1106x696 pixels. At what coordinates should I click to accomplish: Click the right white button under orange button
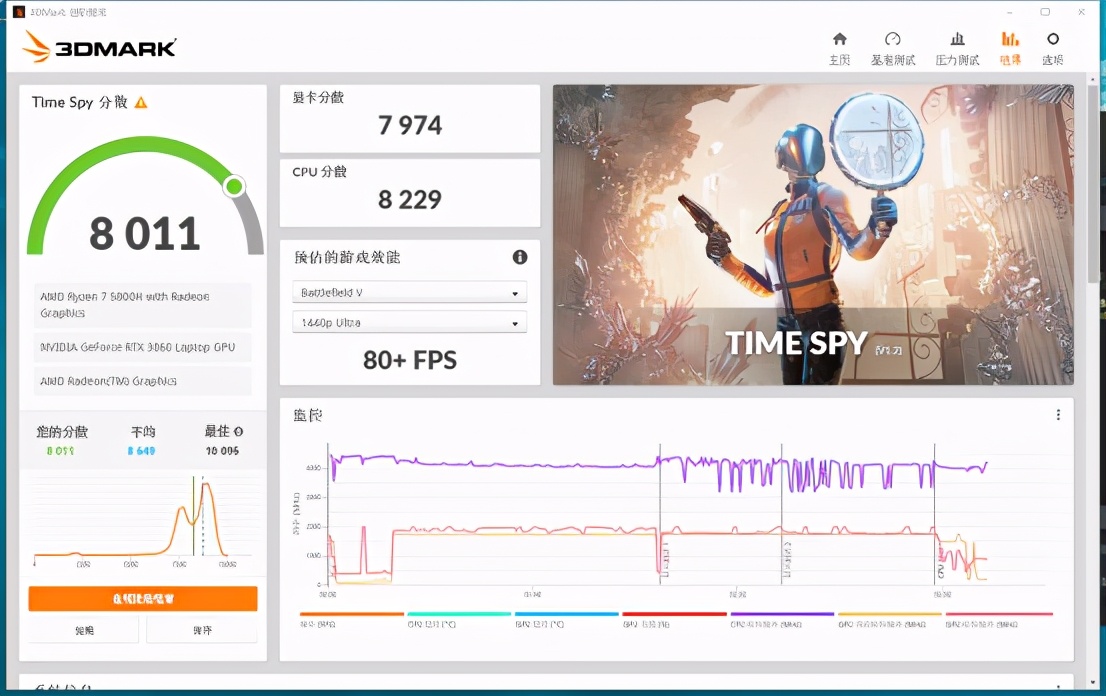click(x=201, y=630)
